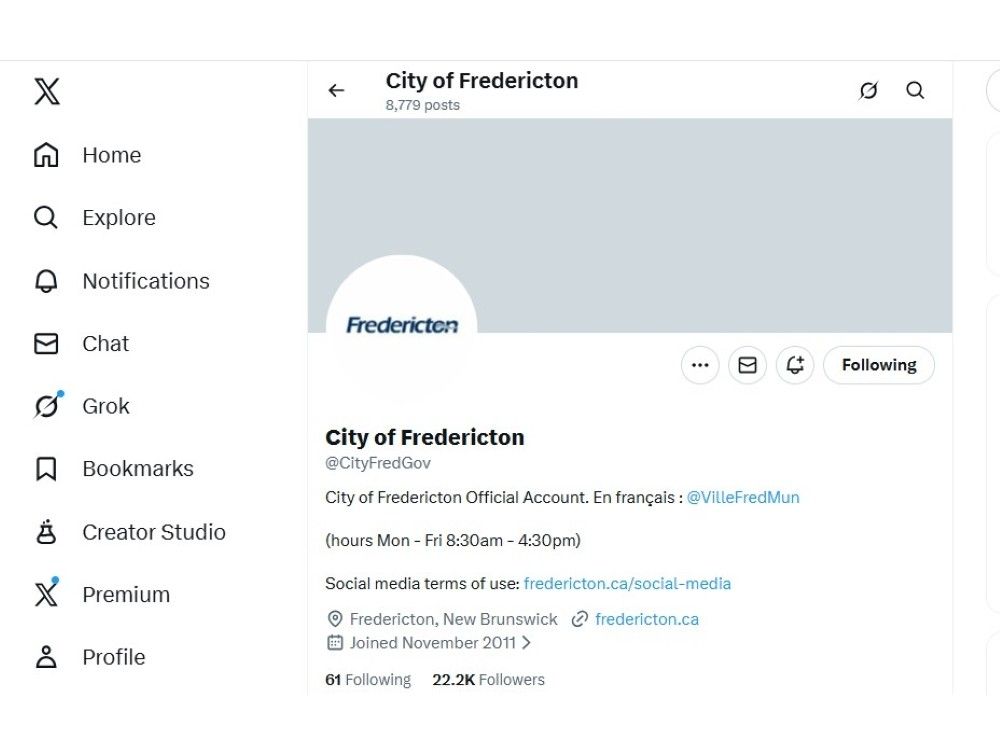Click the Grok icon in the profile header
This screenshot has height=750, width=1000.
point(868,90)
